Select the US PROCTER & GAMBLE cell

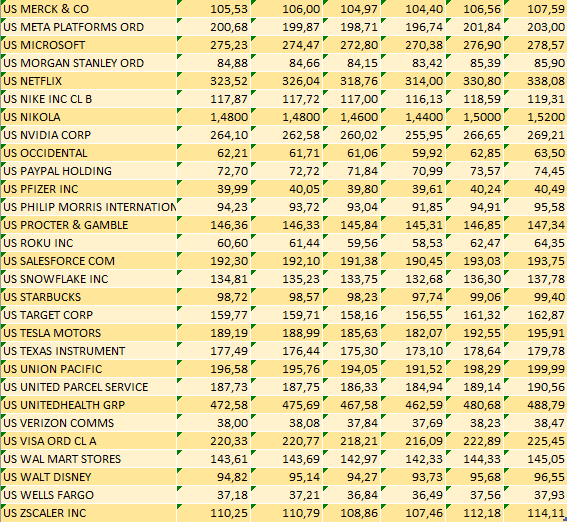[89, 225]
